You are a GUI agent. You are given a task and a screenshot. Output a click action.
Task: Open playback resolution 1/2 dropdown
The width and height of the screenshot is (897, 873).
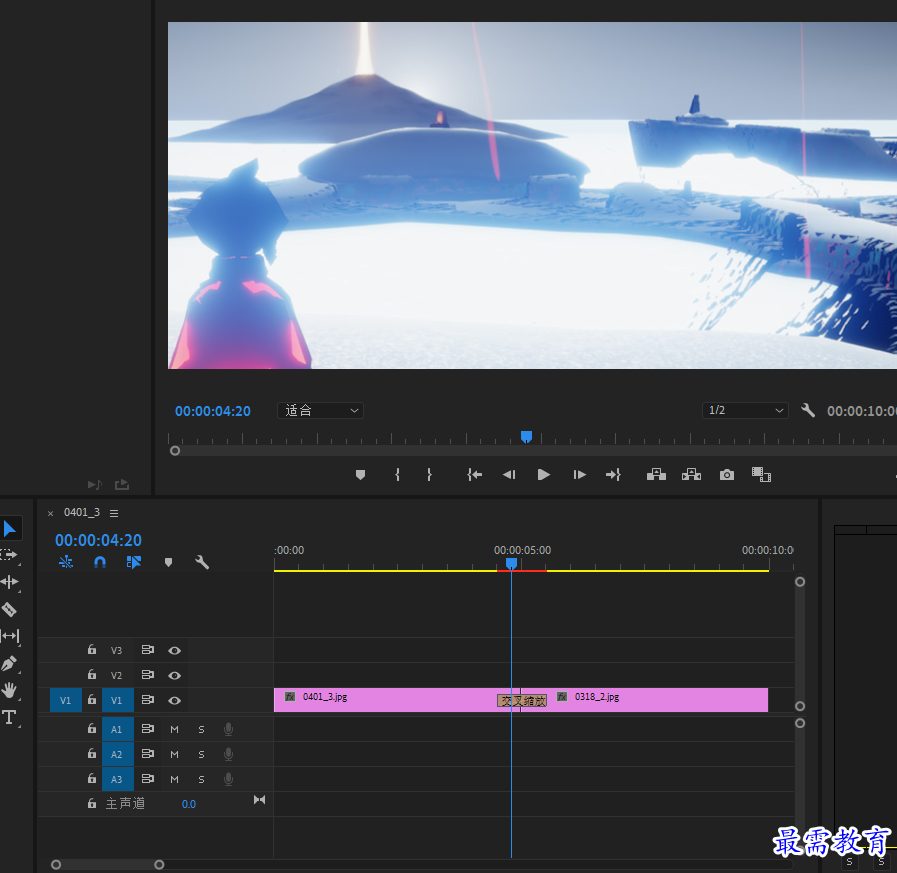click(x=745, y=410)
